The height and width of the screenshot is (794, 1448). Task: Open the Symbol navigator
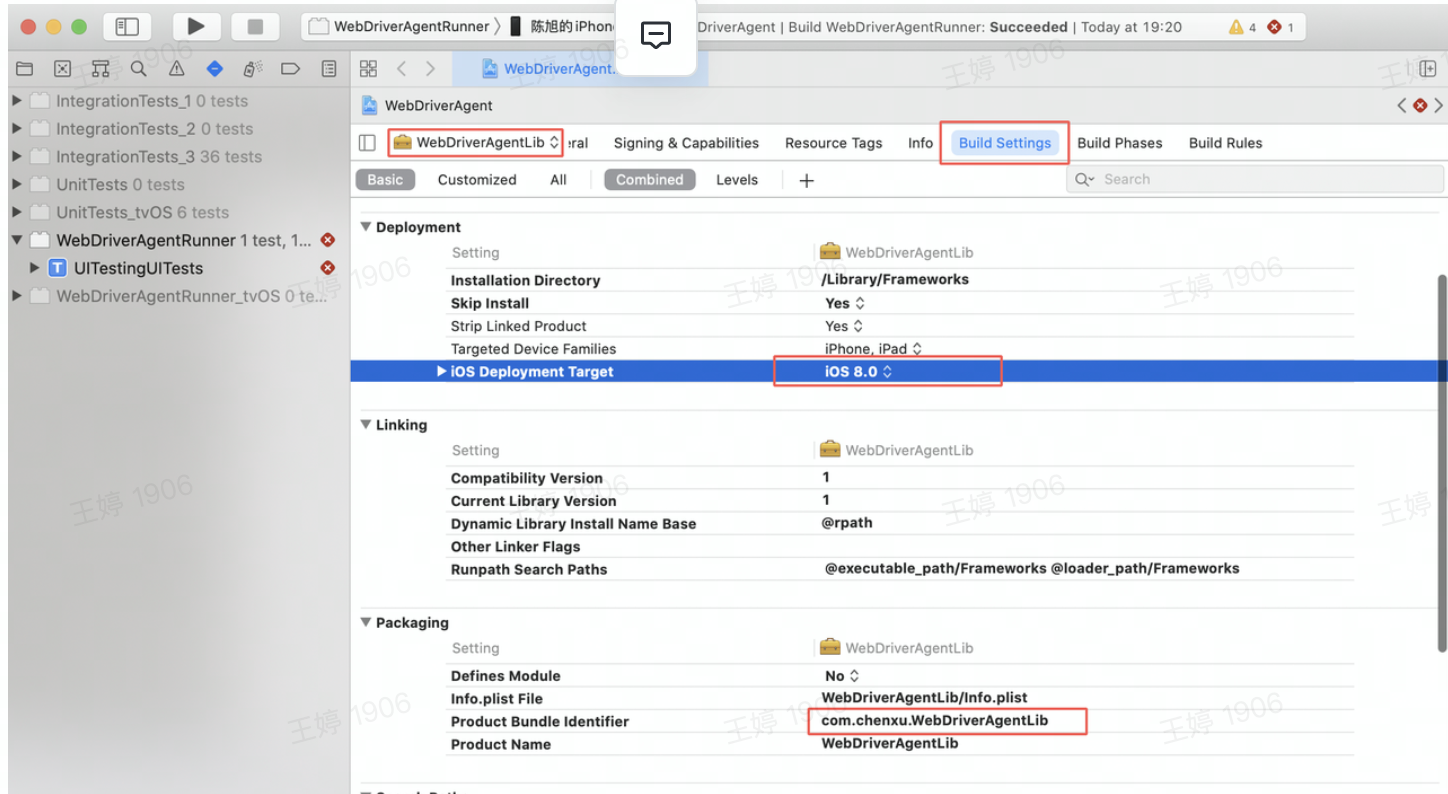pos(100,69)
